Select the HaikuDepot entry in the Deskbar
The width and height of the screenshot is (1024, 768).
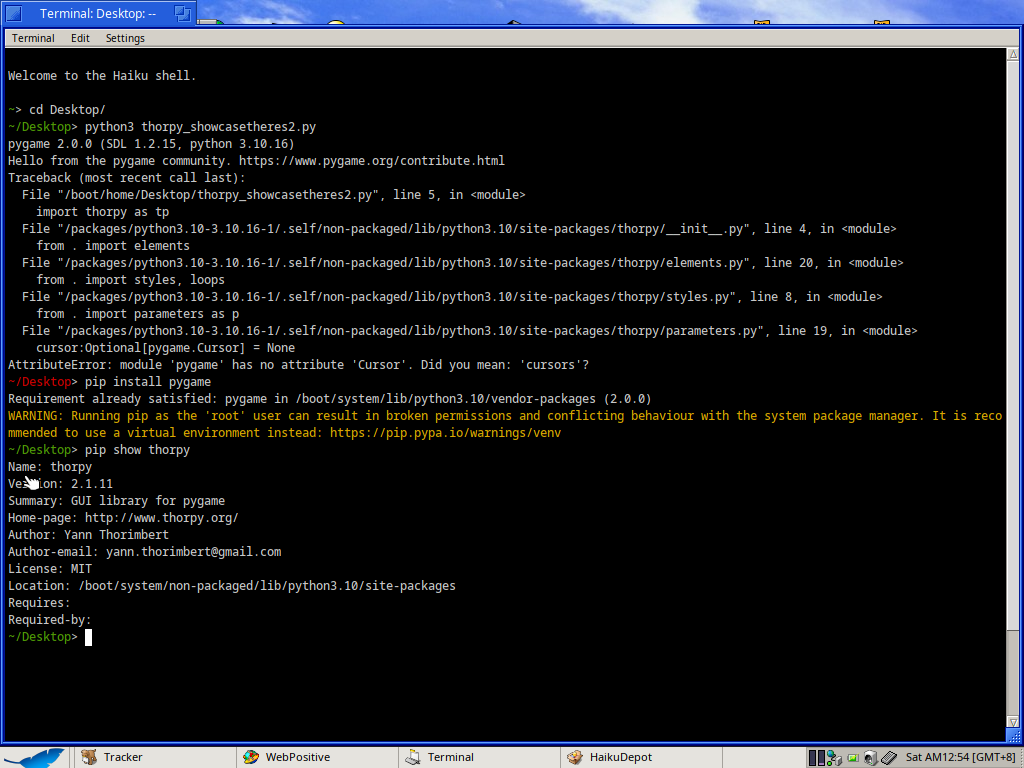coord(610,757)
